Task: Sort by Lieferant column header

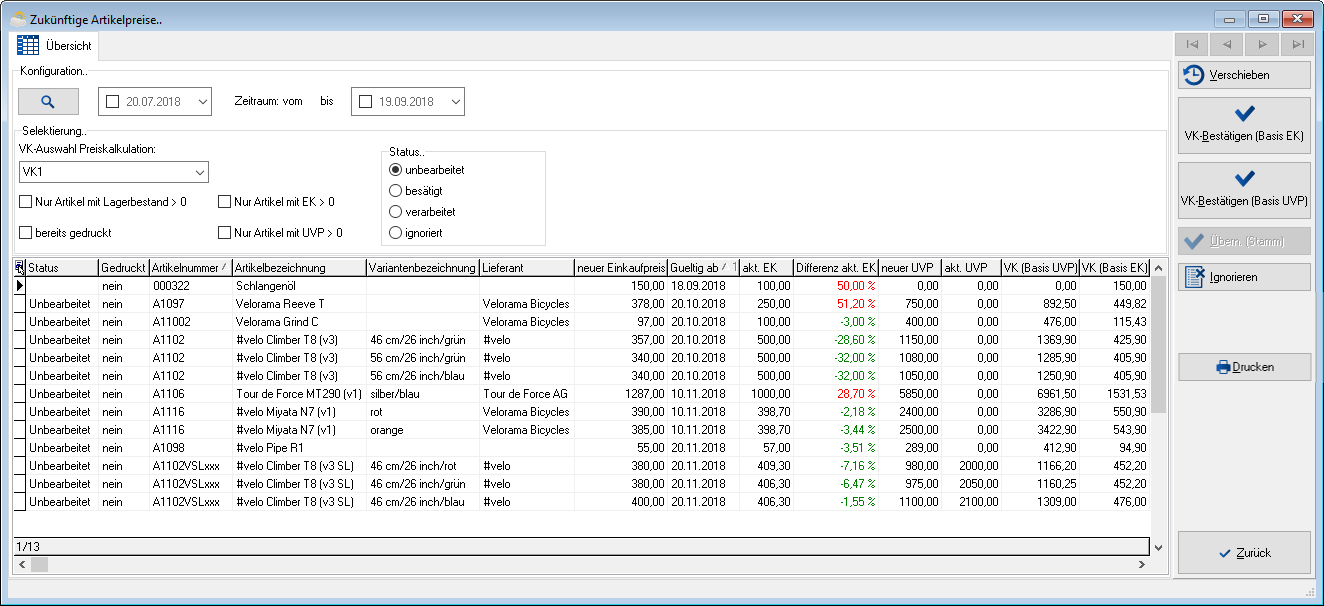Action: coord(526,268)
